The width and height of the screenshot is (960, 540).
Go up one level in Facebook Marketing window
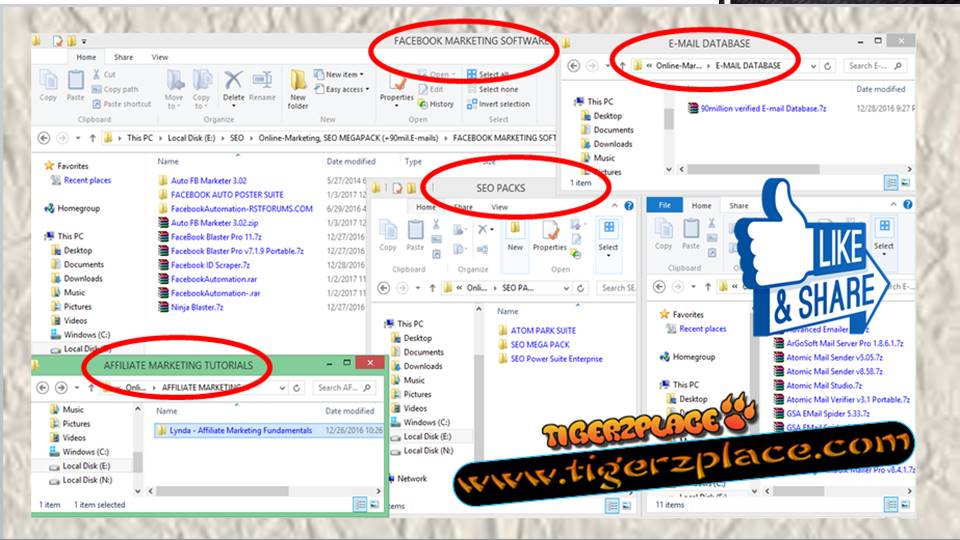(x=92, y=138)
